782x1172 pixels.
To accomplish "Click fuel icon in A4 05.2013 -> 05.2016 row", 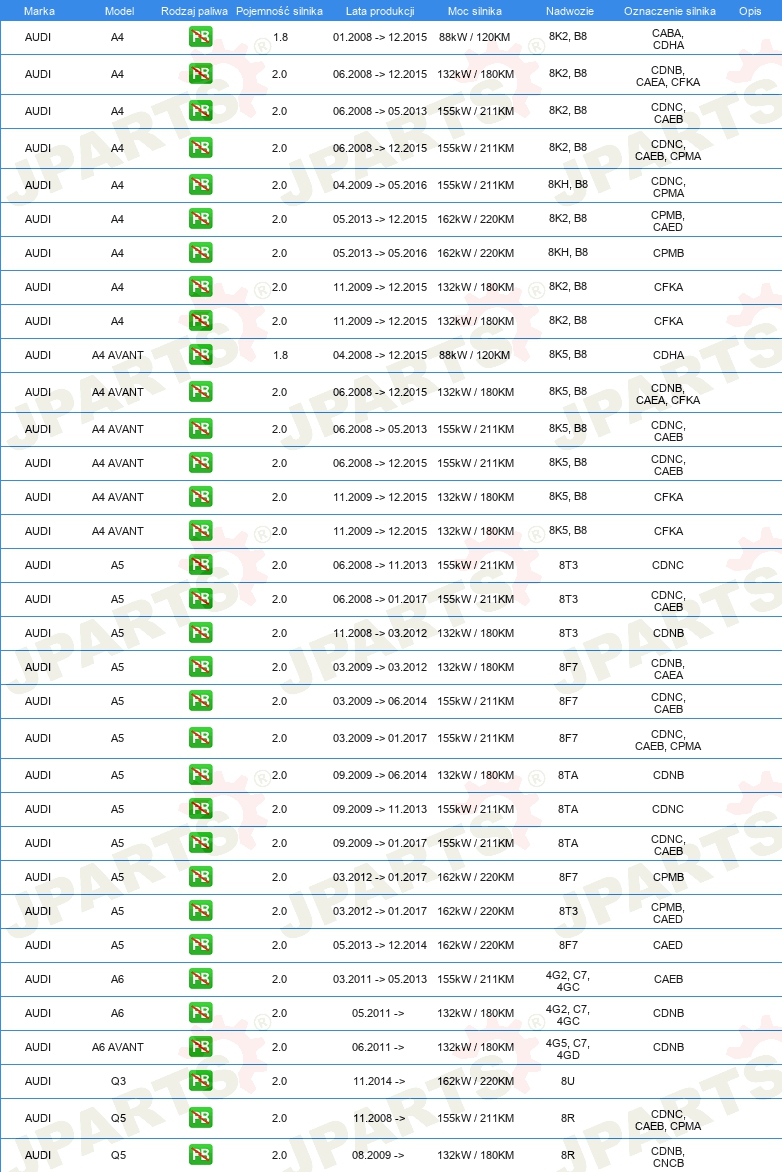I will [x=200, y=253].
